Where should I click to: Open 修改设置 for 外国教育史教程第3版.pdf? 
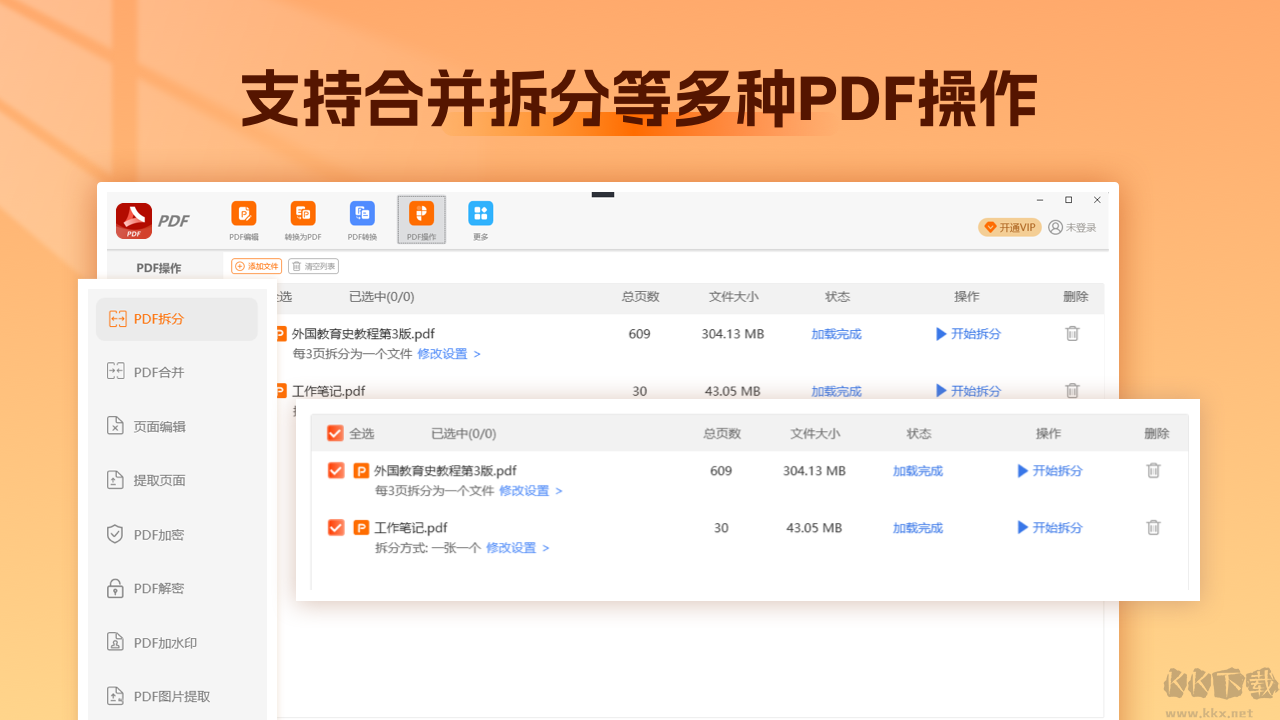pos(524,491)
